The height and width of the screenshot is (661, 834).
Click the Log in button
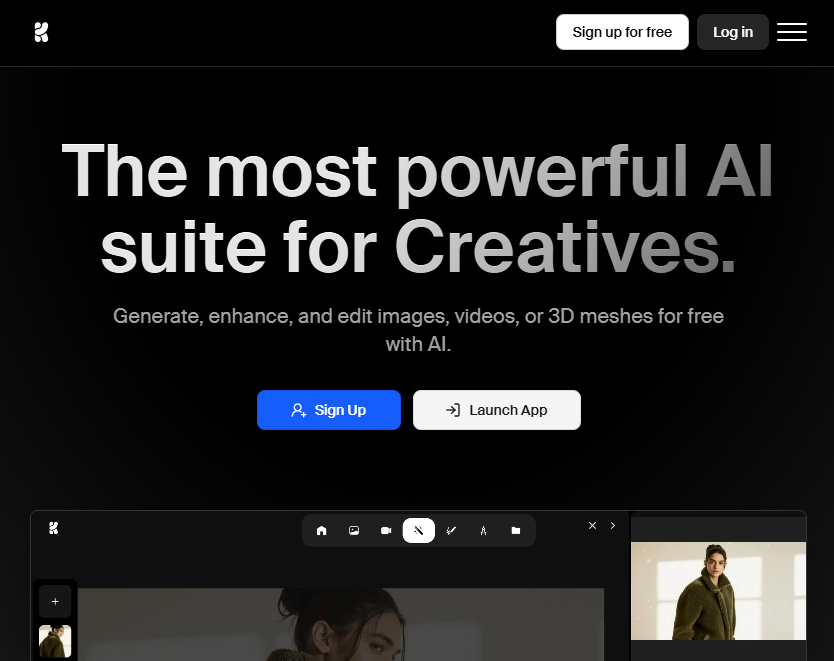[732, 32]
